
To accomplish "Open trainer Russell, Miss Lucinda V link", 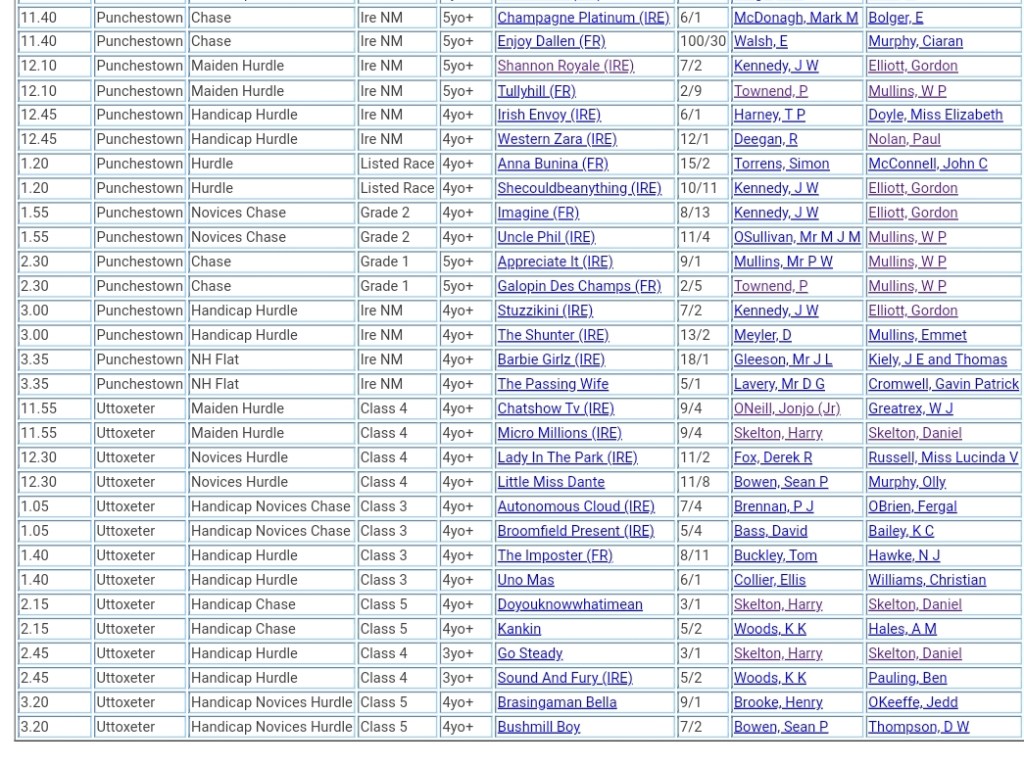I will tap(943, 457).
